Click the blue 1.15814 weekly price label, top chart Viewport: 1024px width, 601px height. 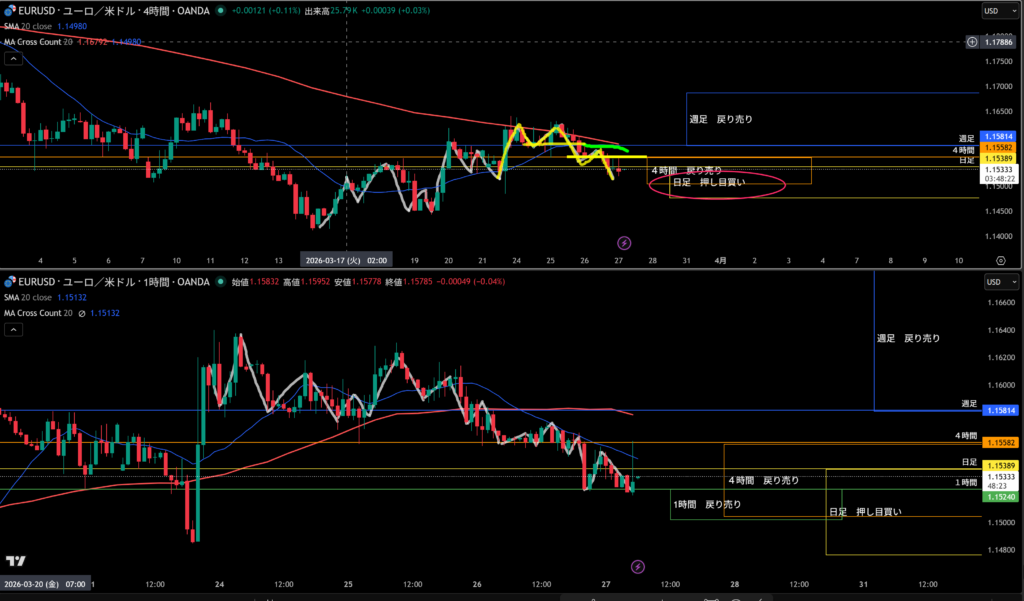click(x=999, y=136)
